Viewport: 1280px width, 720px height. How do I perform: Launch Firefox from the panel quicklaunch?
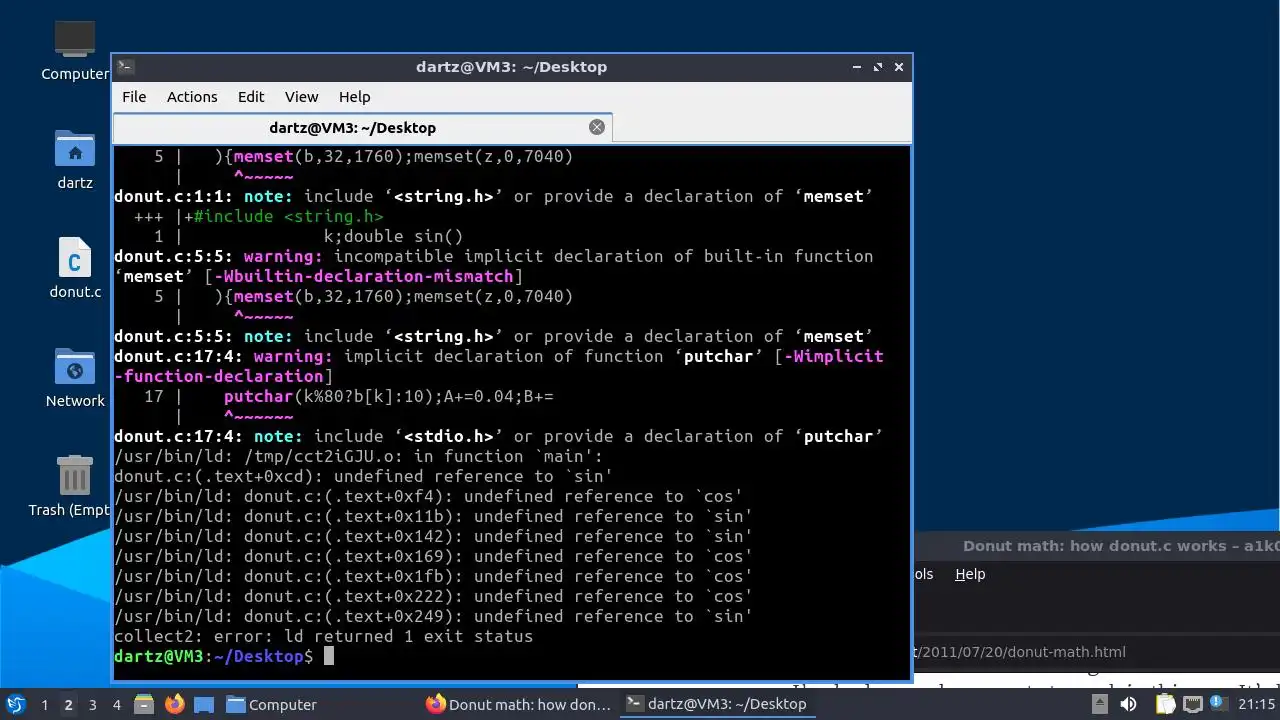click(174, 704)
